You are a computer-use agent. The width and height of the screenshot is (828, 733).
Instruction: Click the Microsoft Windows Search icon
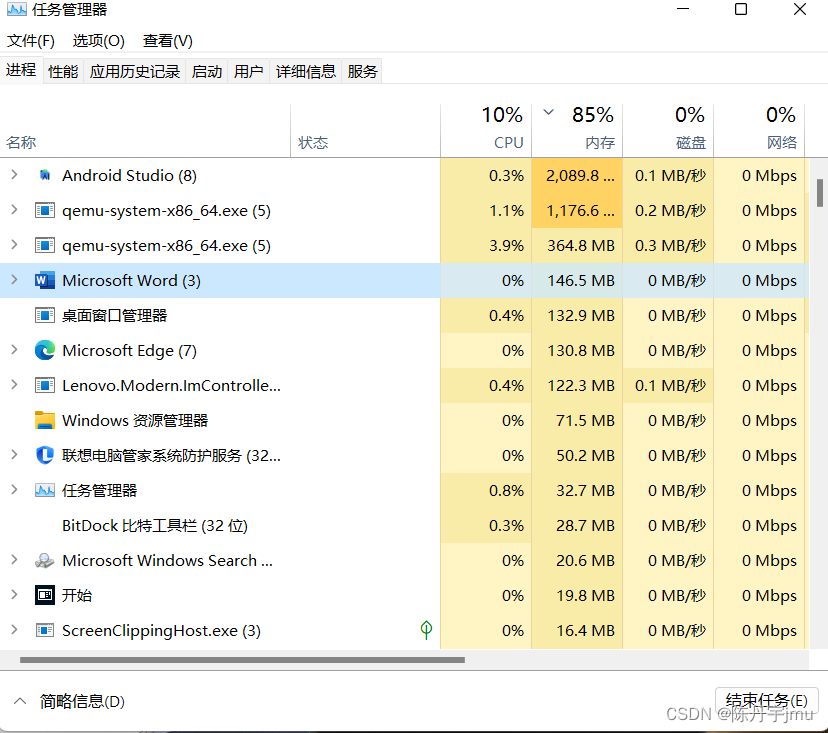(x=45, y=560)
